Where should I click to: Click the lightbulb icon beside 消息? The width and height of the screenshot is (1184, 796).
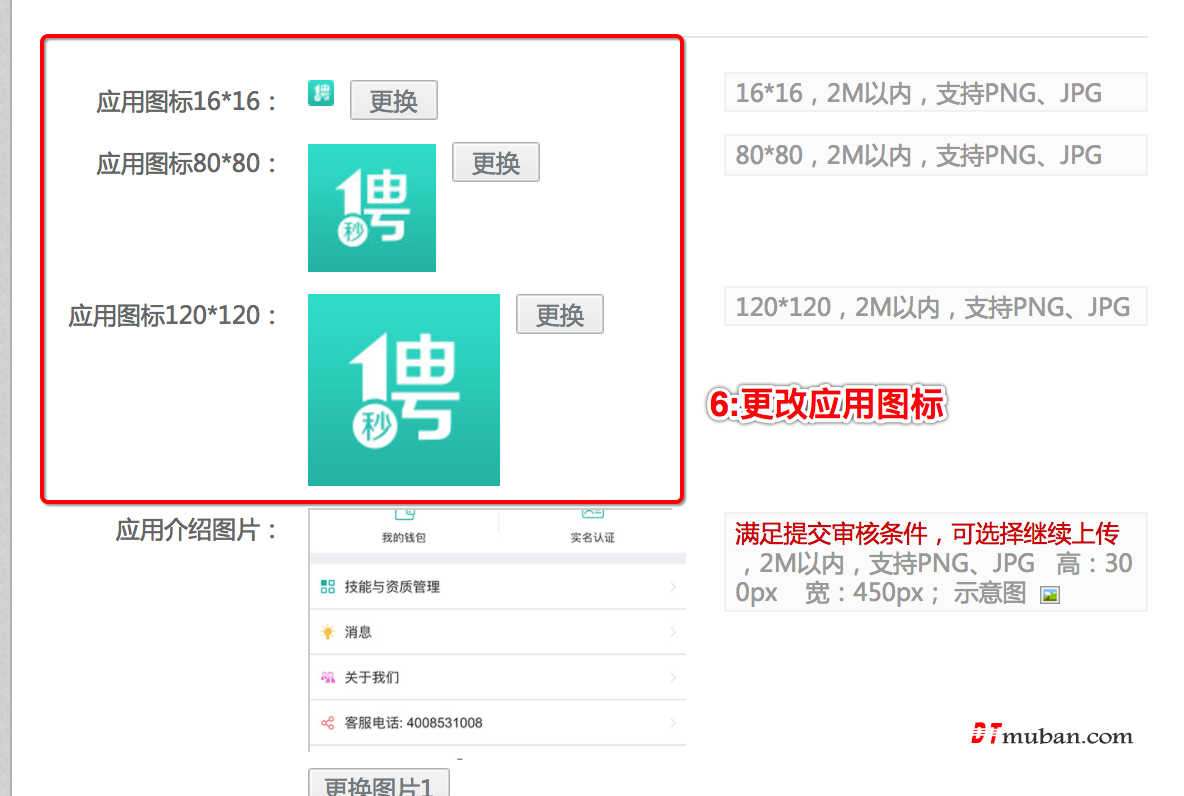pyautogui.click(x=327, y=632)
